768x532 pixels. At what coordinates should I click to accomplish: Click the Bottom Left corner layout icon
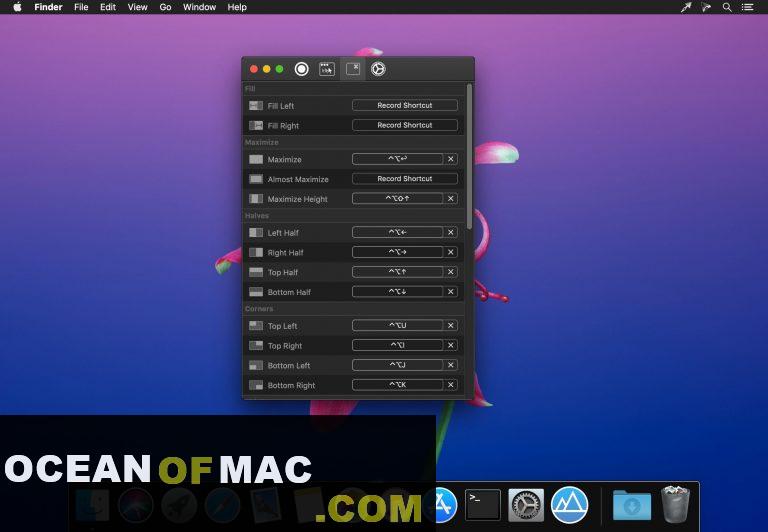pos(256,365)
